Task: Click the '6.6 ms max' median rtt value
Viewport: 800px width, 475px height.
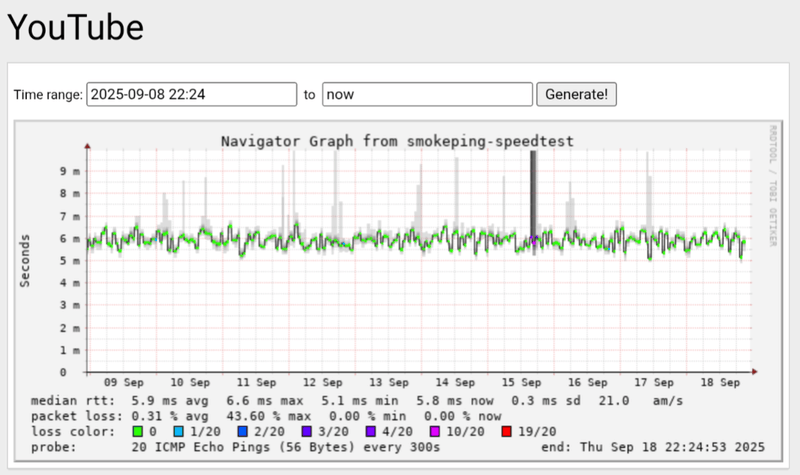Action: (x=265, y=401)
